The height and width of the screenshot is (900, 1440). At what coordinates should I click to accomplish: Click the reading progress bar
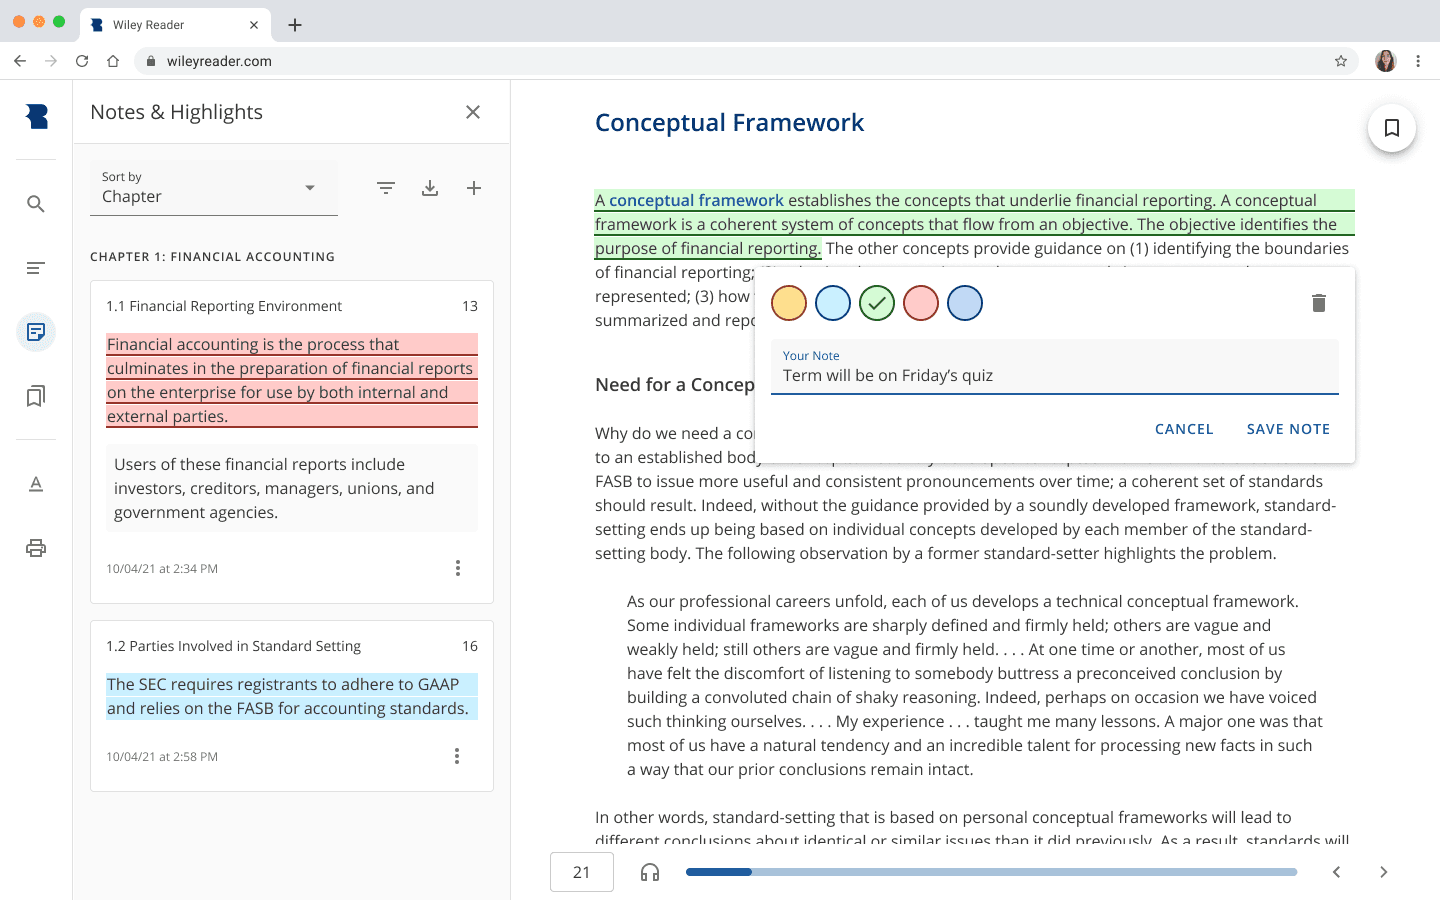click(991, 872)
